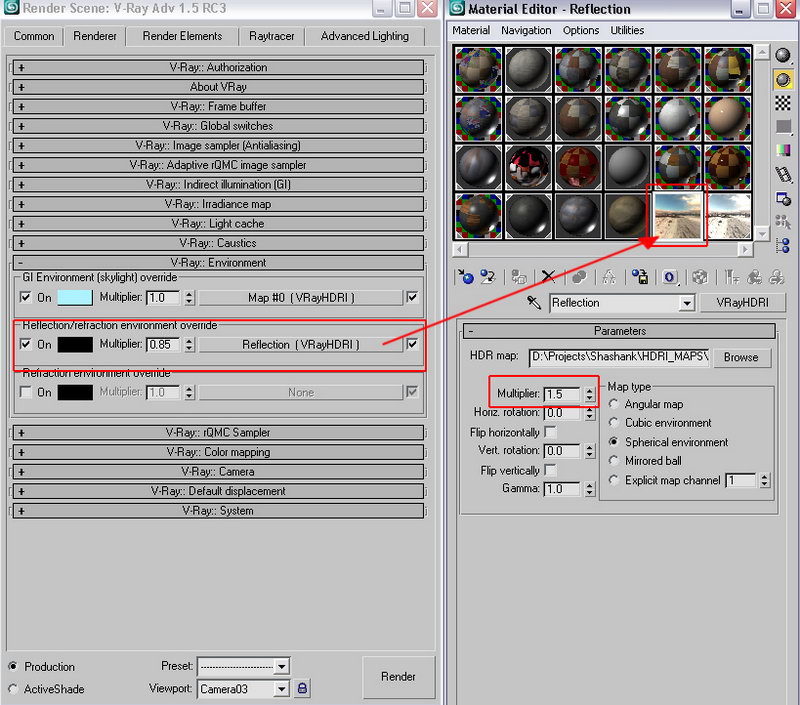Lock the viewport with padlock icon
The width and height of the screenshot is (800, 705).
[x=303, y=689]
